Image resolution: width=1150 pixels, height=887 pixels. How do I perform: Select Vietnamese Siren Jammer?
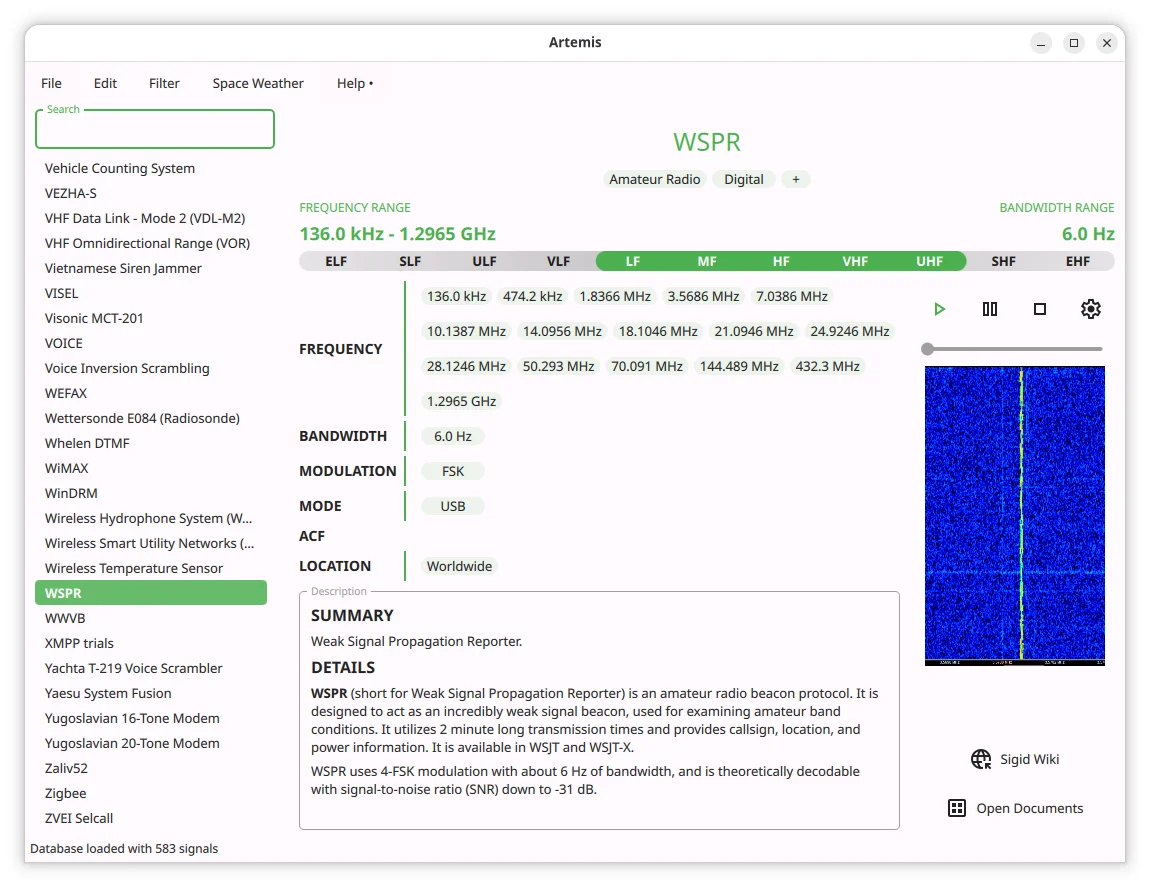point(151,268)
